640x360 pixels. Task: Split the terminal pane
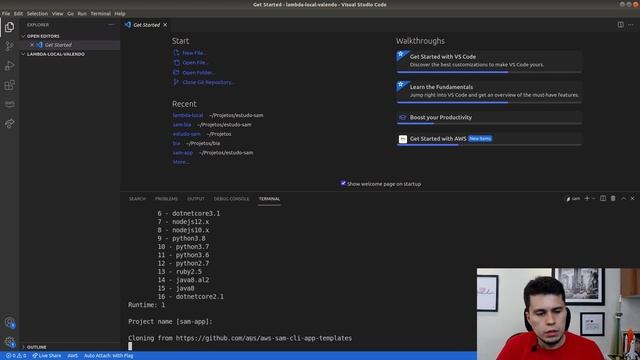click(603, 198)
